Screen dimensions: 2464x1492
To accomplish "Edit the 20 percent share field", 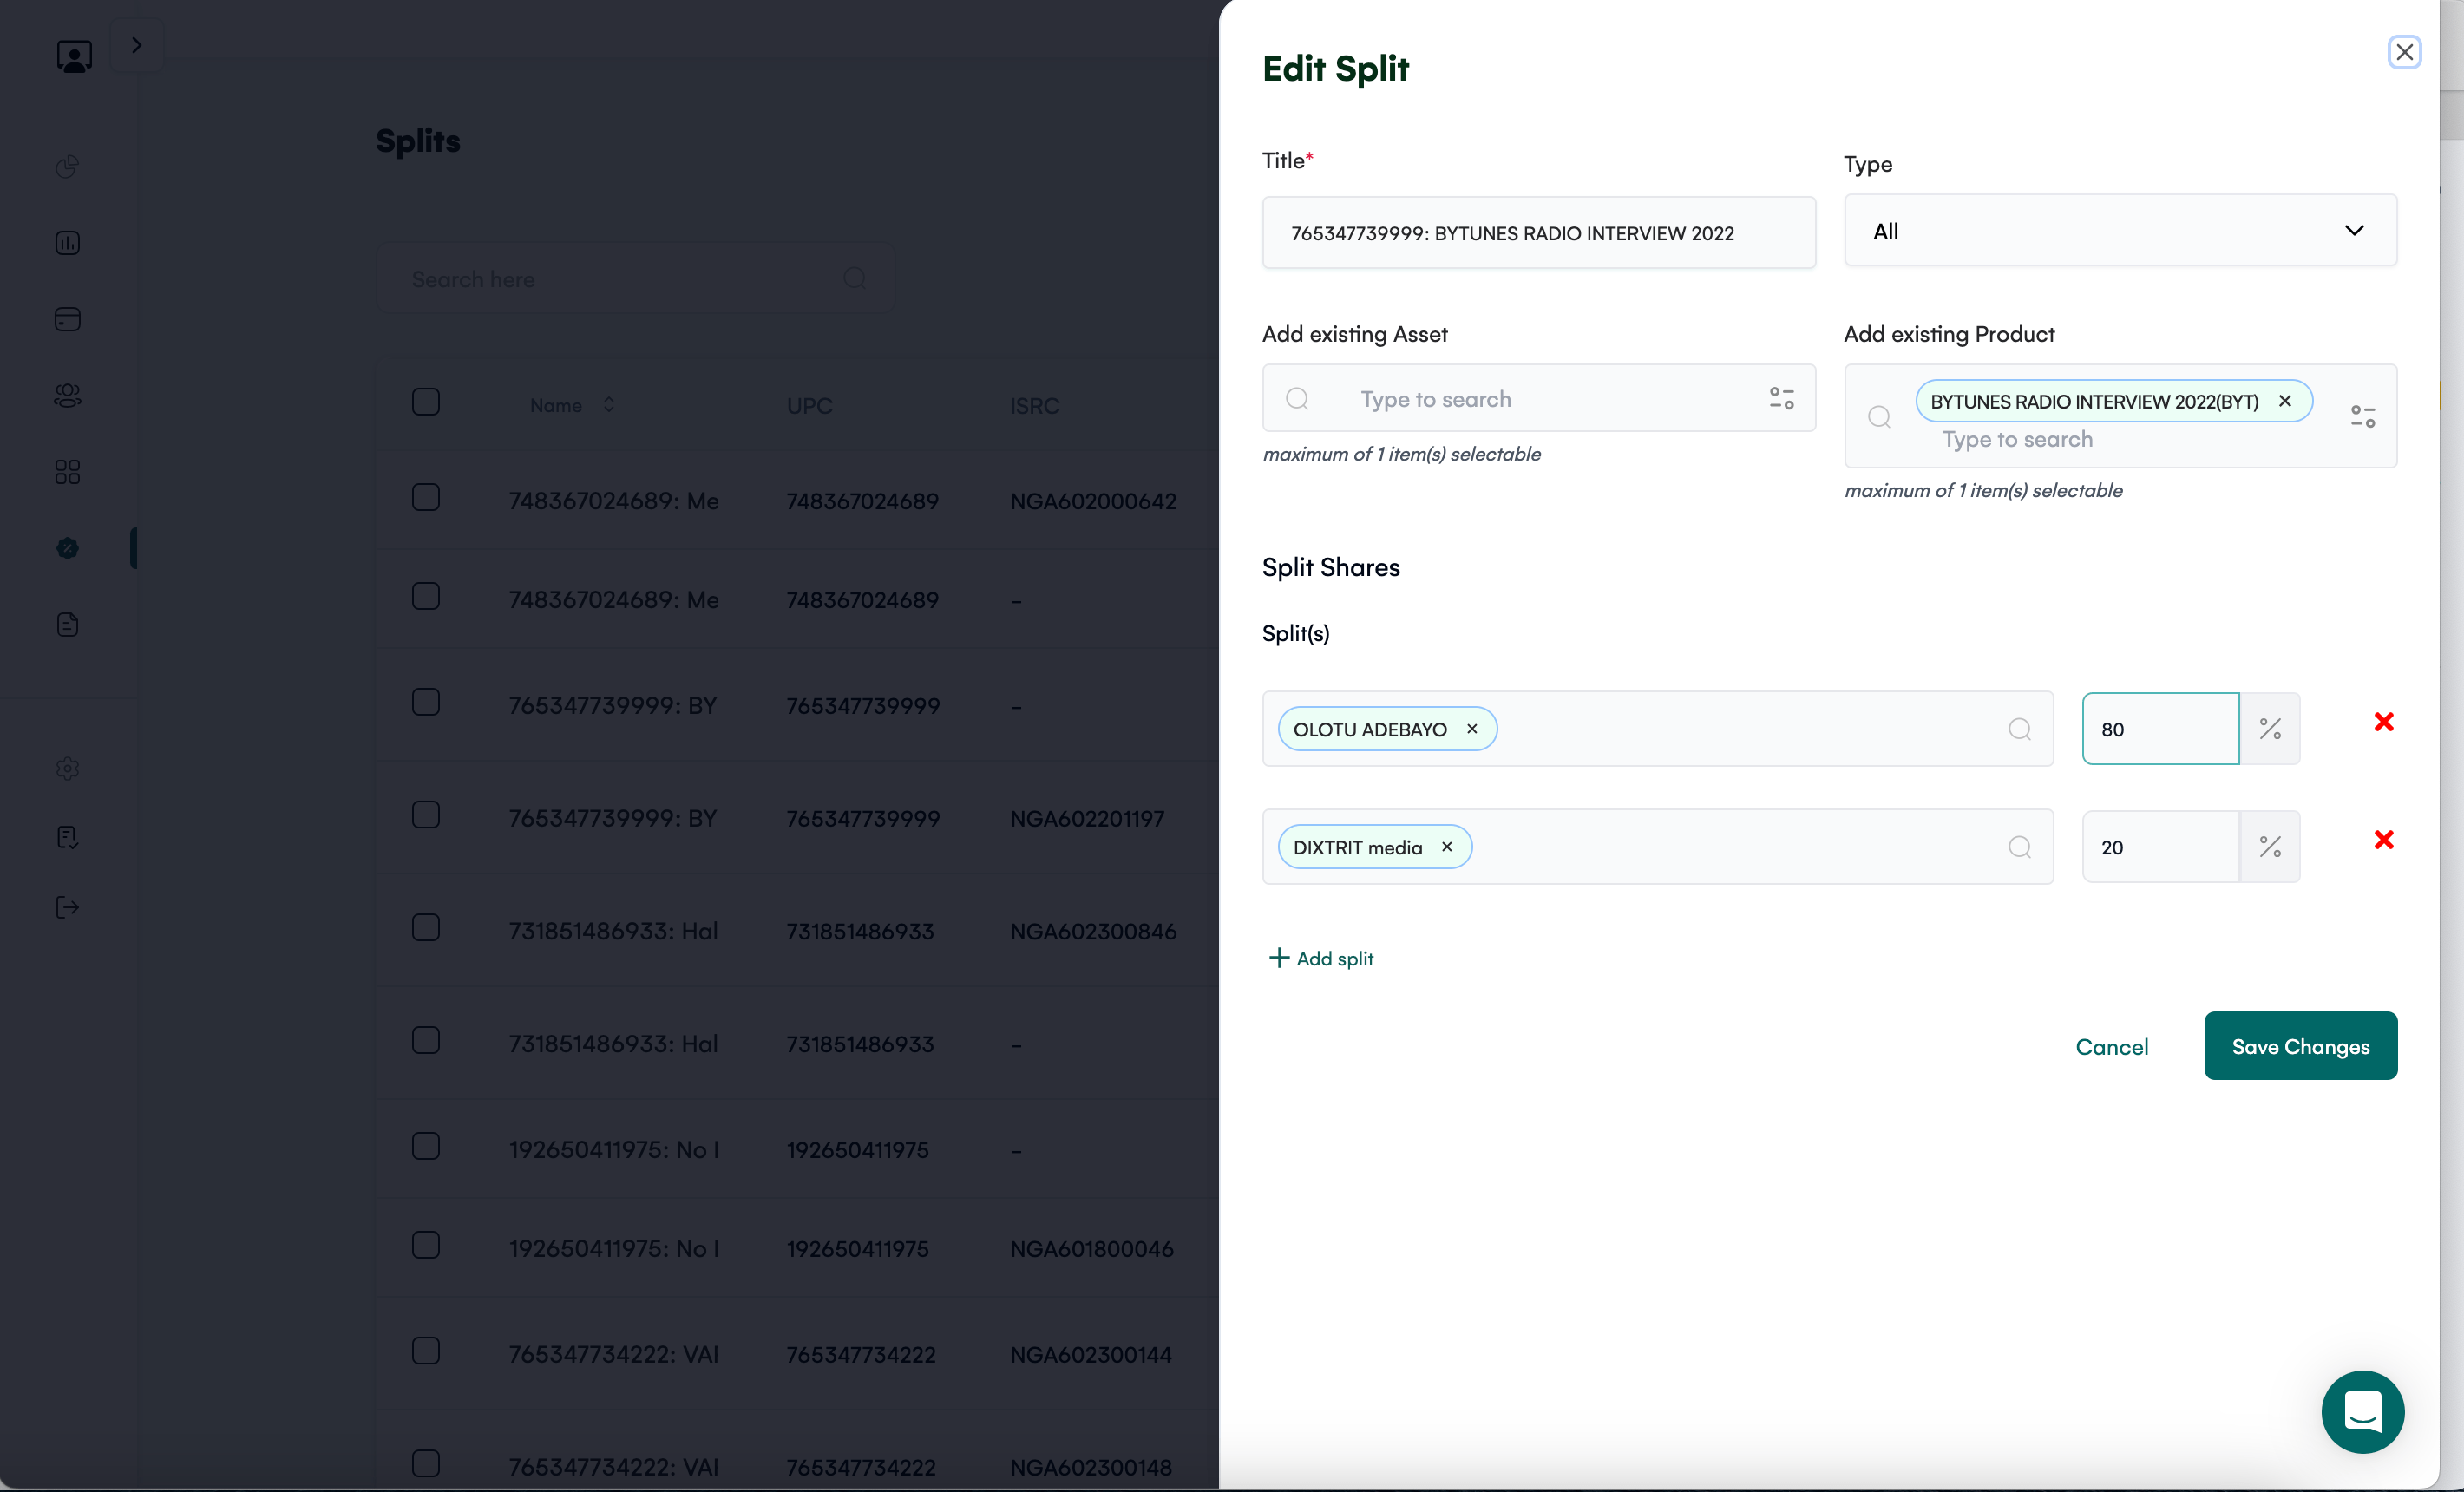I will 2160,847.
